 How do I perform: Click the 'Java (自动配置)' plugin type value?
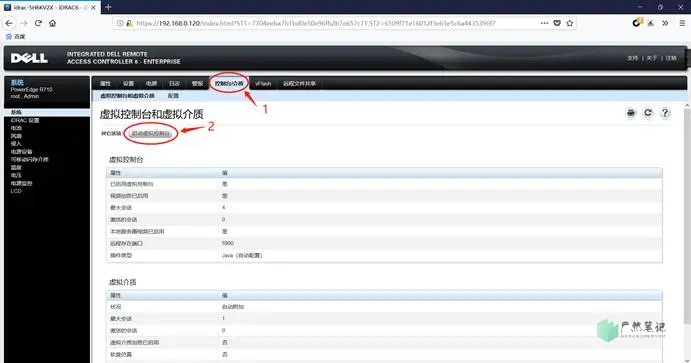[x=242, y=256]
